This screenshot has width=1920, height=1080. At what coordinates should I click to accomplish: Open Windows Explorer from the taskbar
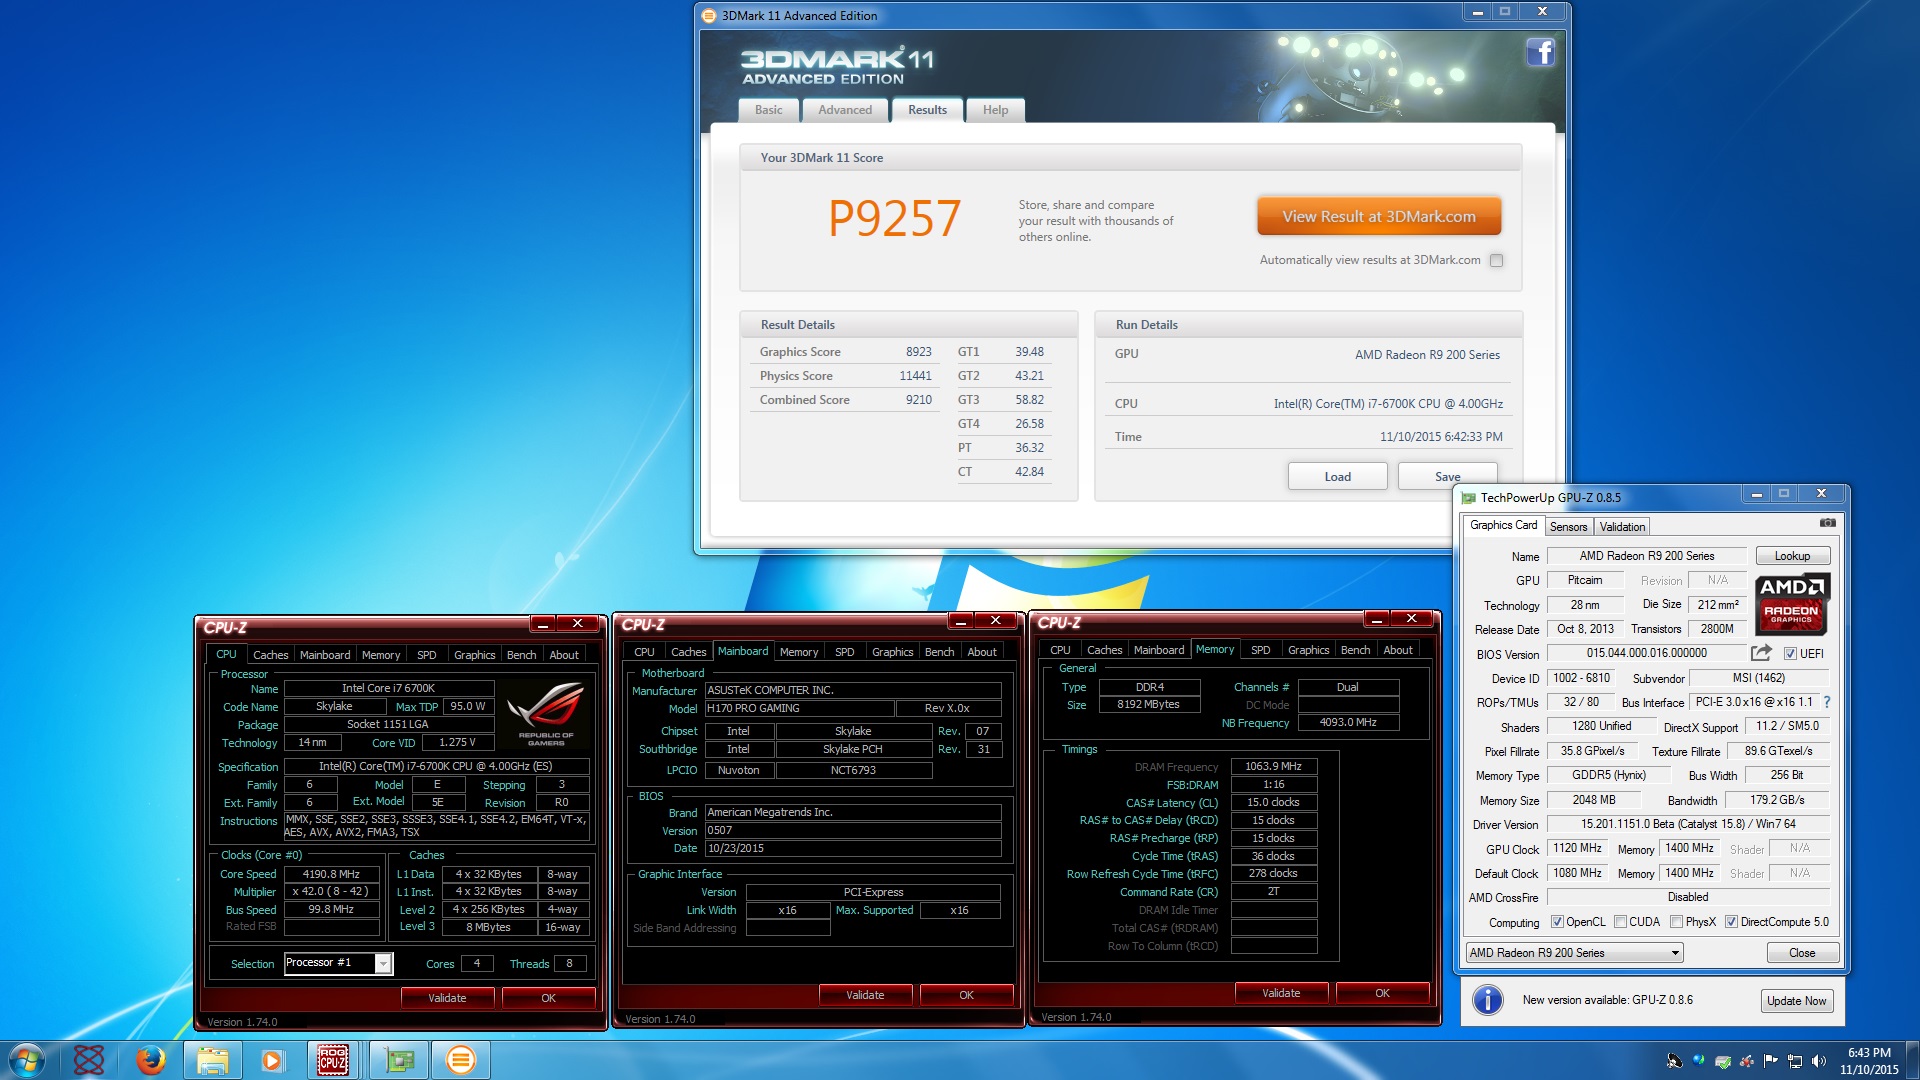[x=212, y=1060]
